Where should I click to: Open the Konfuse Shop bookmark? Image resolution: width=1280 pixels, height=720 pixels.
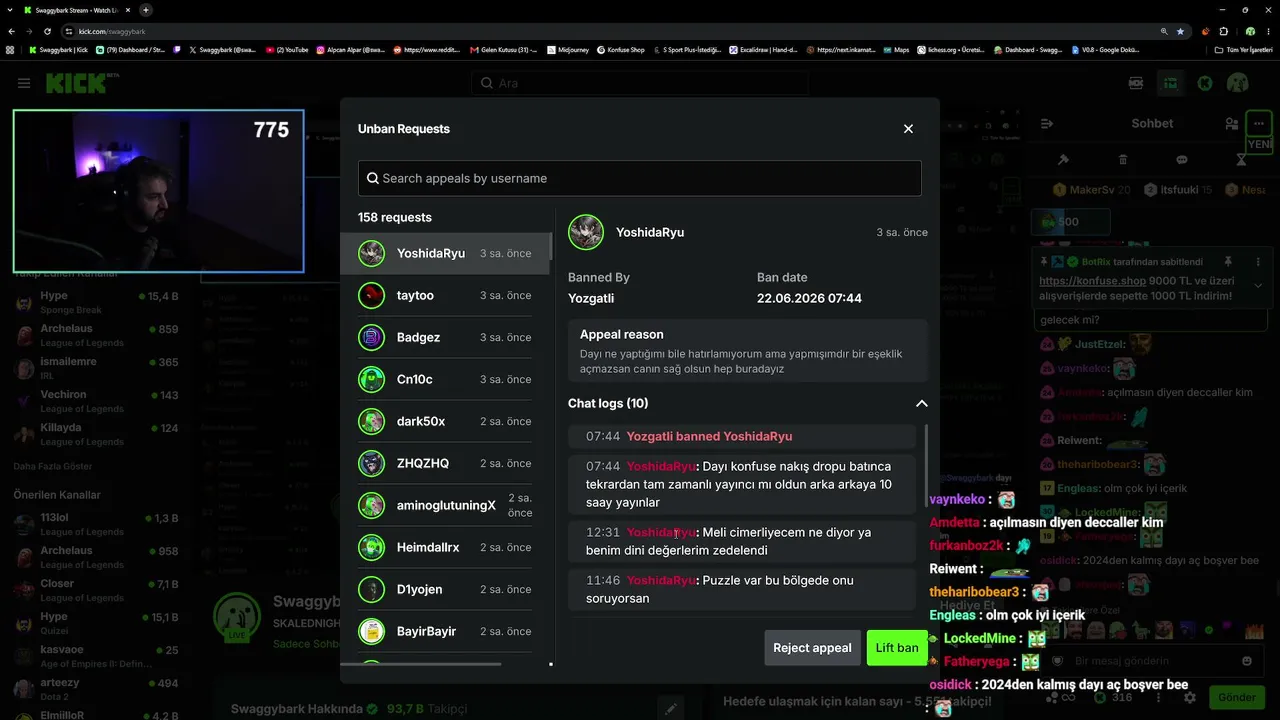click(x=620, y=50)
